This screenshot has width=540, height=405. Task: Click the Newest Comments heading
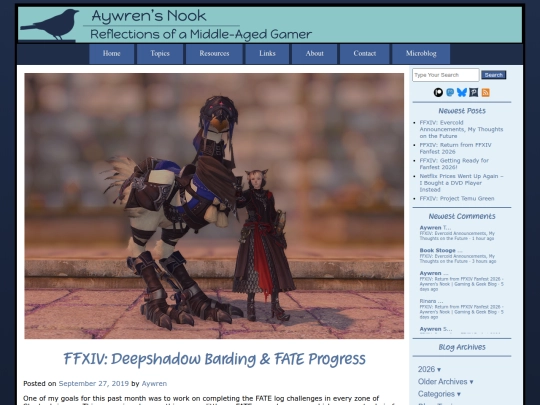coord(461,216)
